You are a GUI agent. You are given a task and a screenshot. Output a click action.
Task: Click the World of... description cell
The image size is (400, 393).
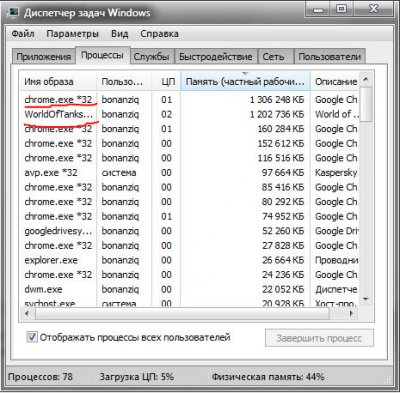[337, 114]
